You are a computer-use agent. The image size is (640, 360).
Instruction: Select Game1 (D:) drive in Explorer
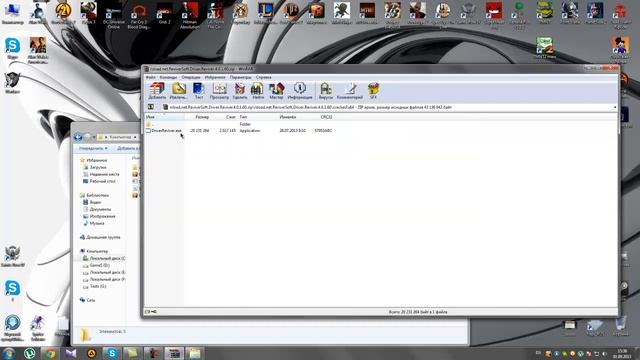[x=96, y=266]
